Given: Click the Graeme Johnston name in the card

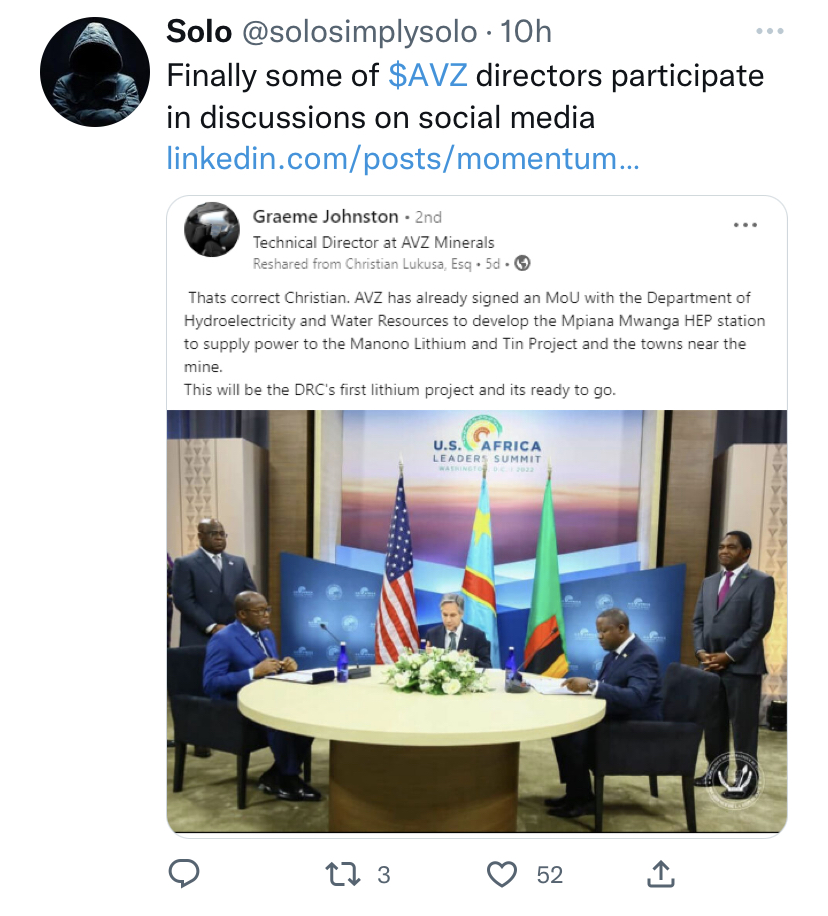Looking at the screenshot, I should [325, 217].
